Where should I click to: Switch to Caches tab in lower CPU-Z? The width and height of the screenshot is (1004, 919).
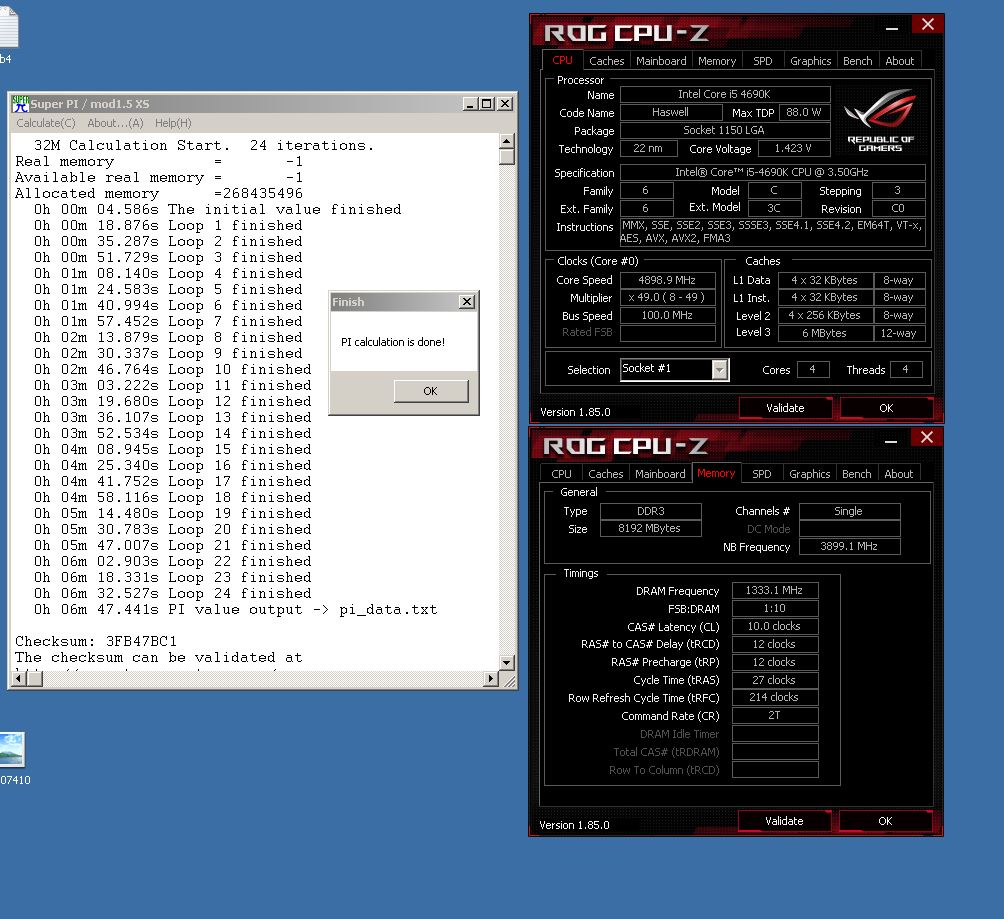click(x=606, y=474)
